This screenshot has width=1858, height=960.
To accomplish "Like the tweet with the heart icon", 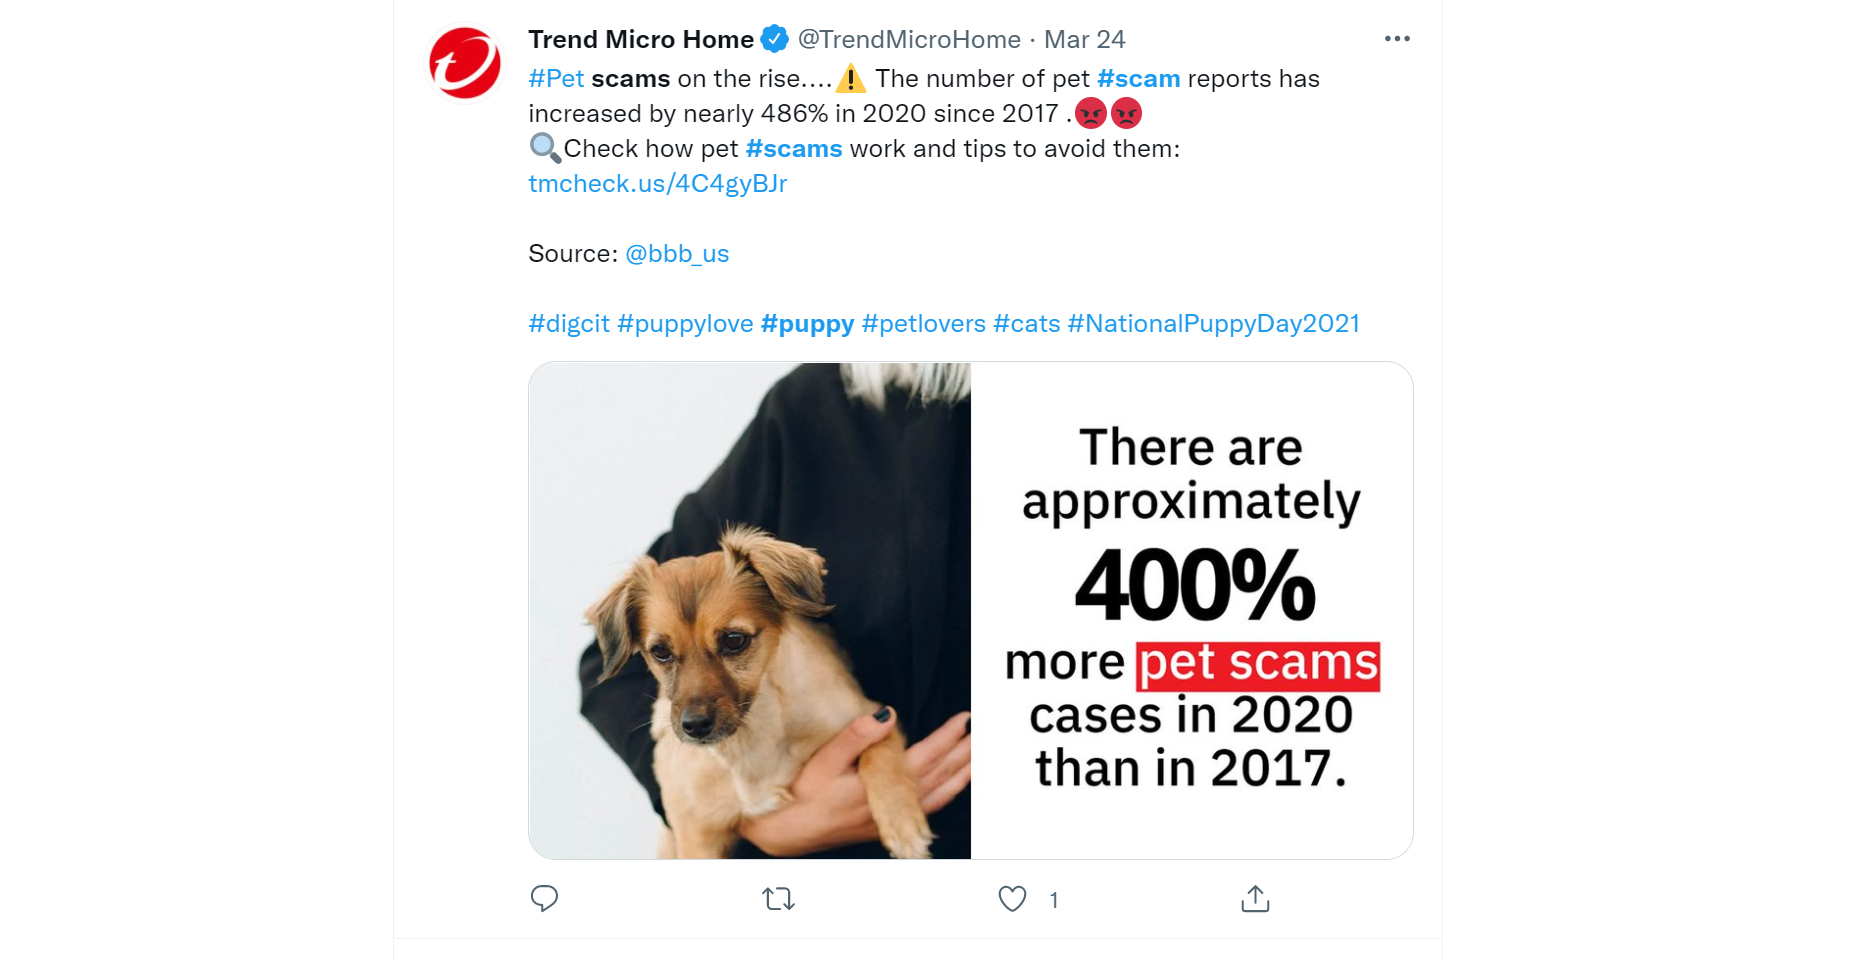I will click(1012, 899).
